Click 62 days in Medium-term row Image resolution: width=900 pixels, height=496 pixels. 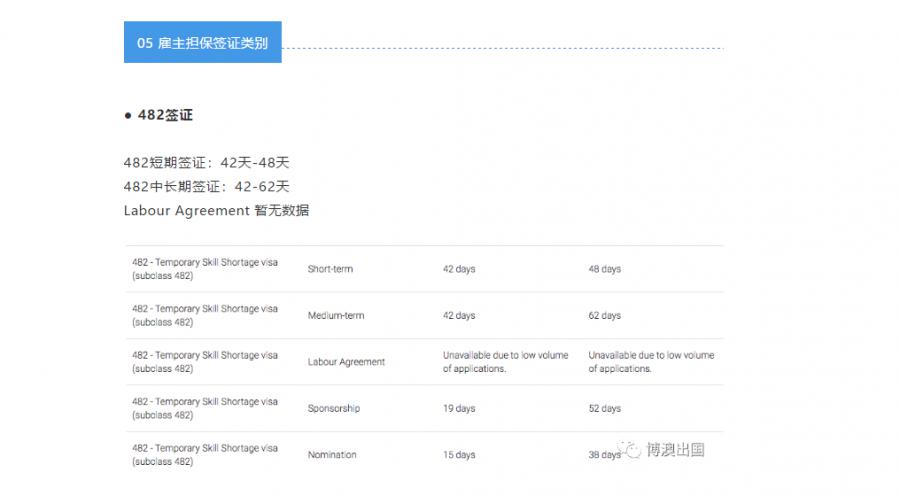click(604, 315)
